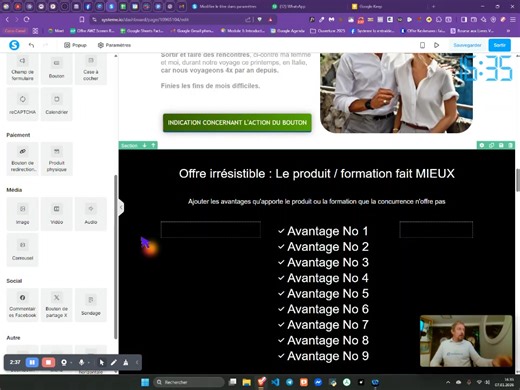Open the Windows Start menu

[145, 382]
